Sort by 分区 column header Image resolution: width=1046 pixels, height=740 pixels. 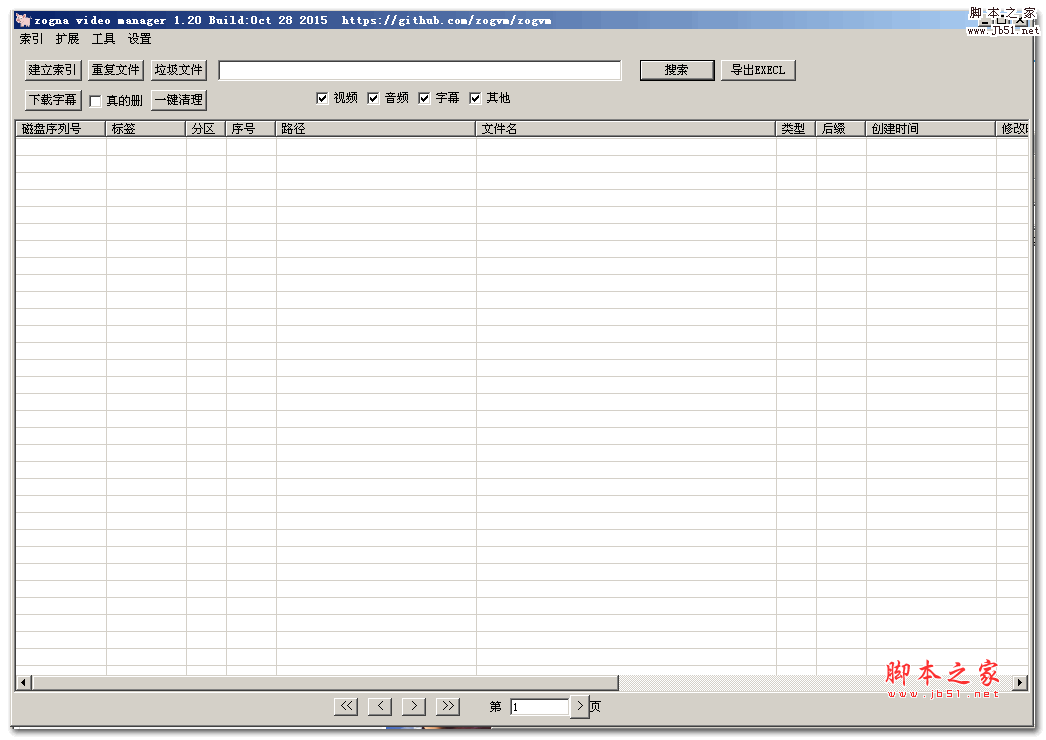(x=205, y=129)
